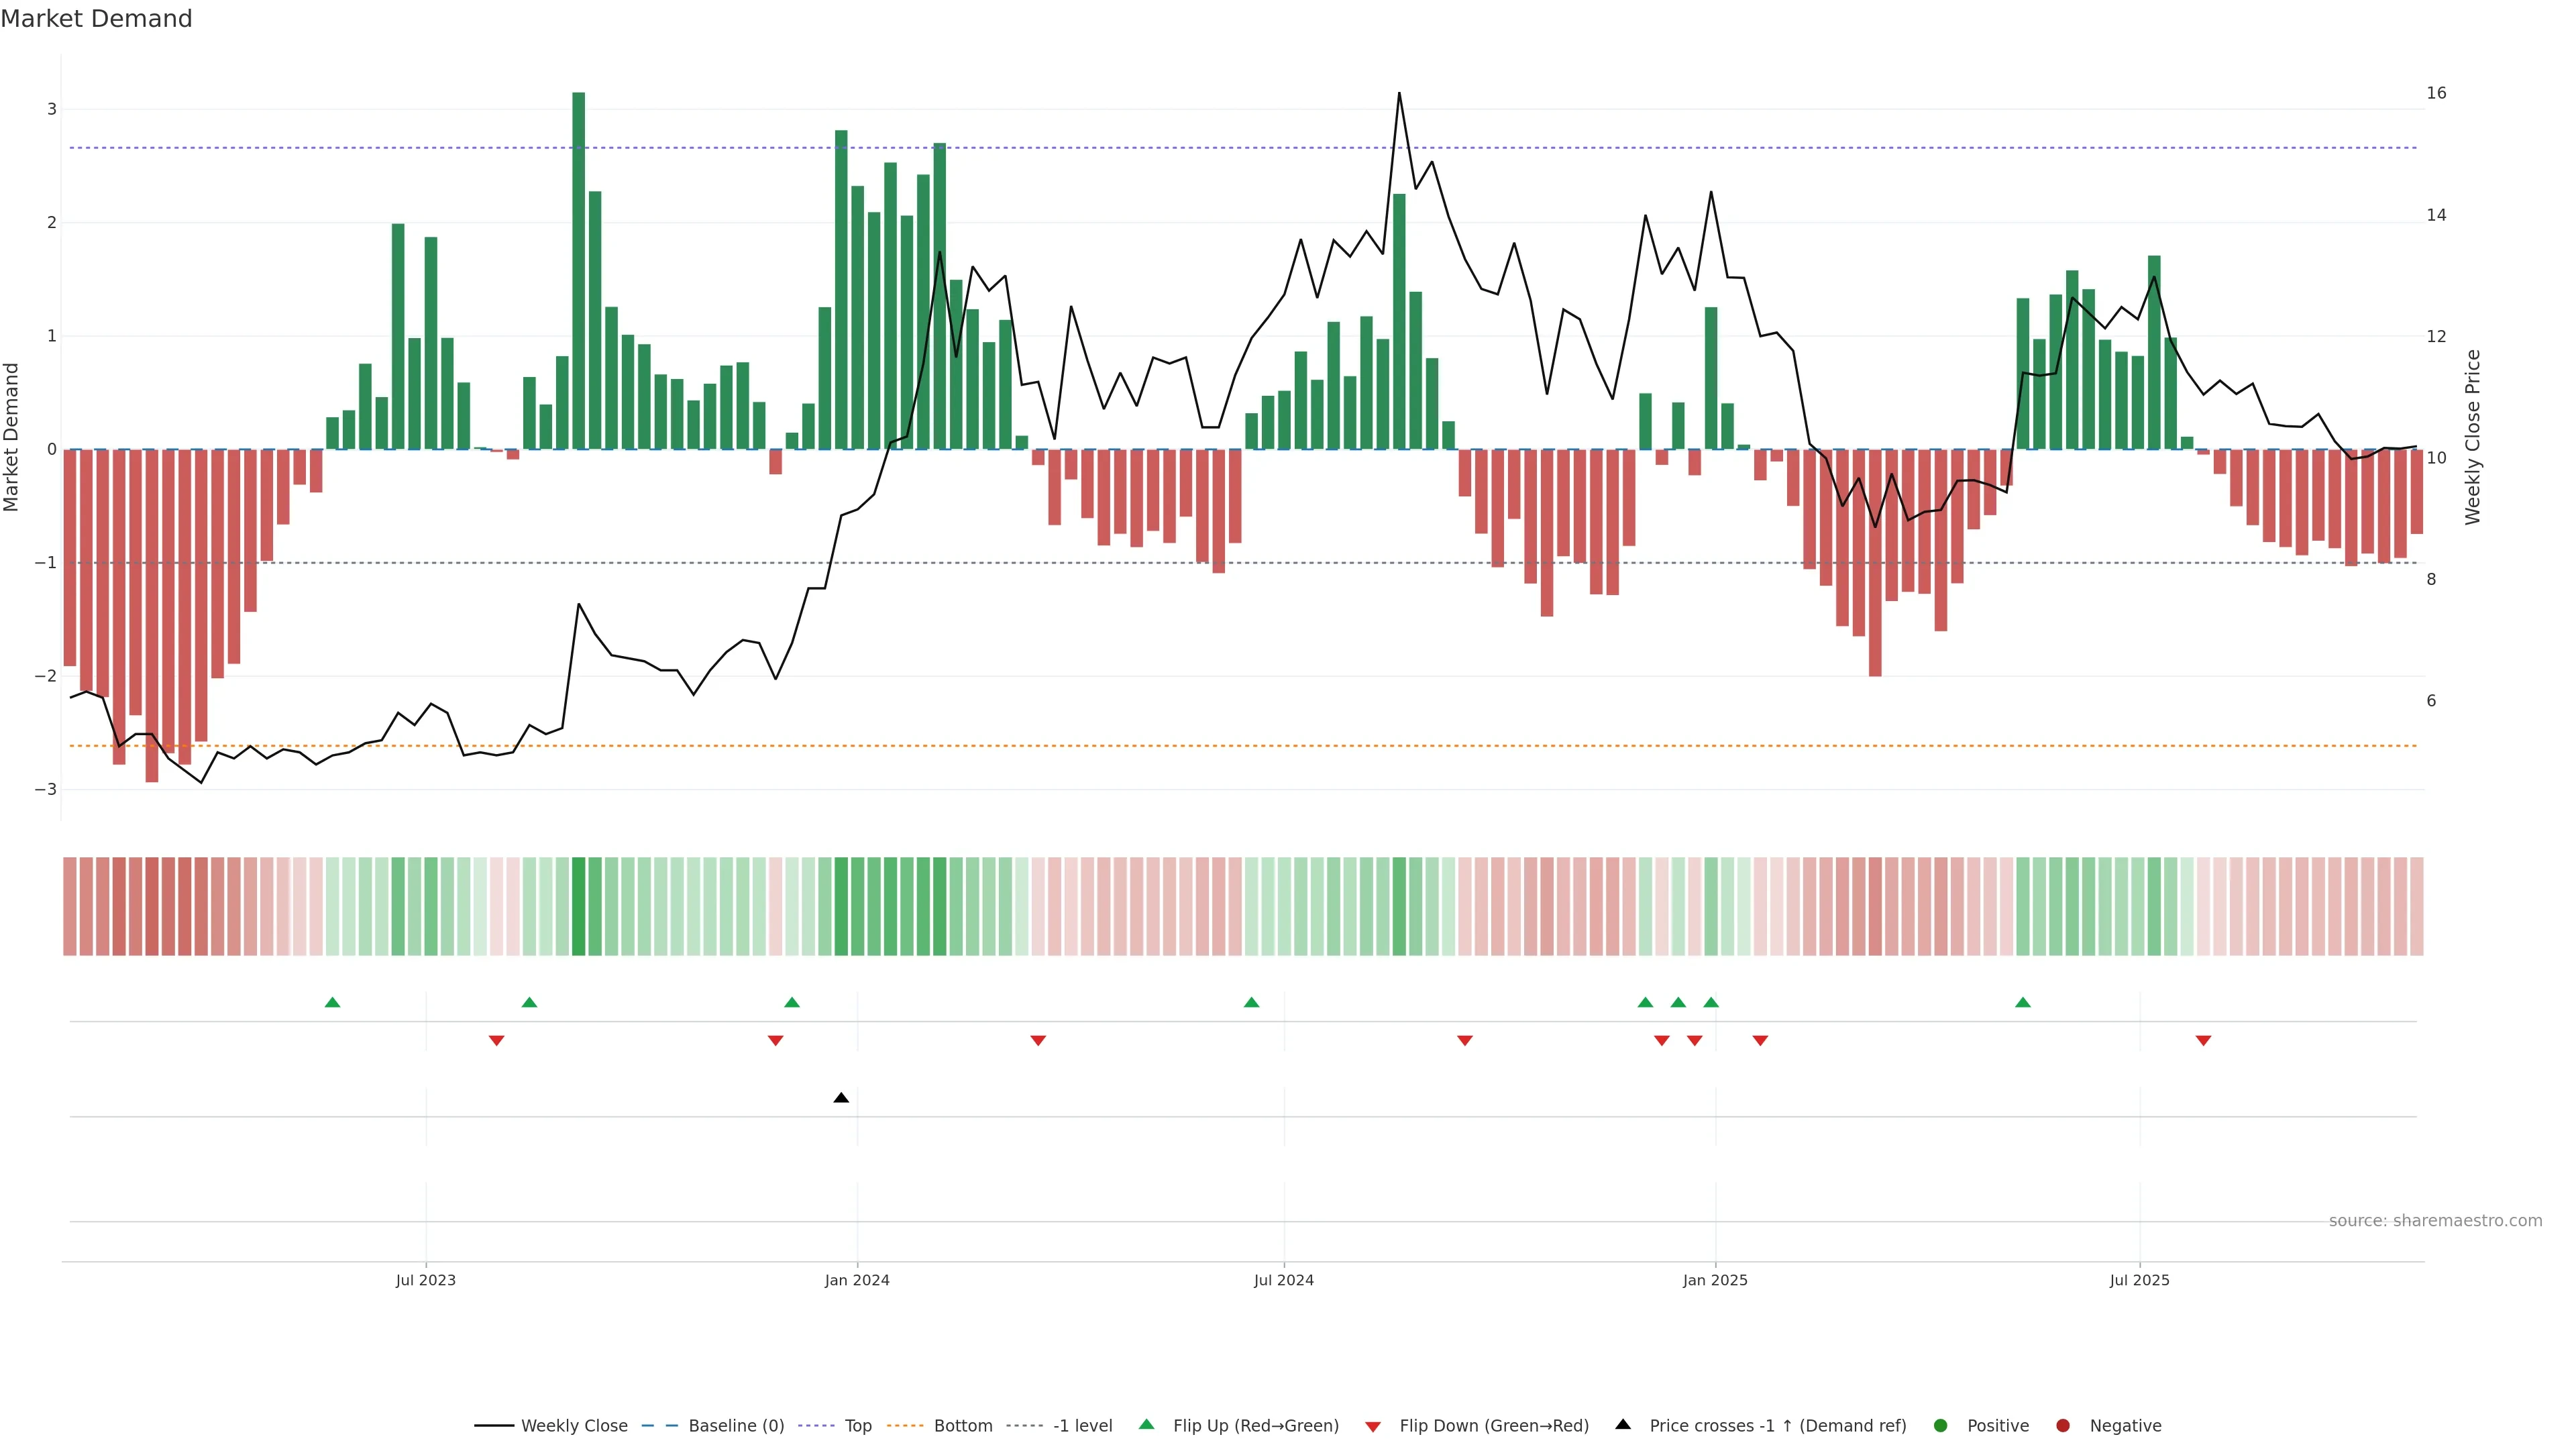Click the Jul 2025 axis label
Image resolution: width=2576 pixels, height=1449 pixels.
tap(2139, 1280)
